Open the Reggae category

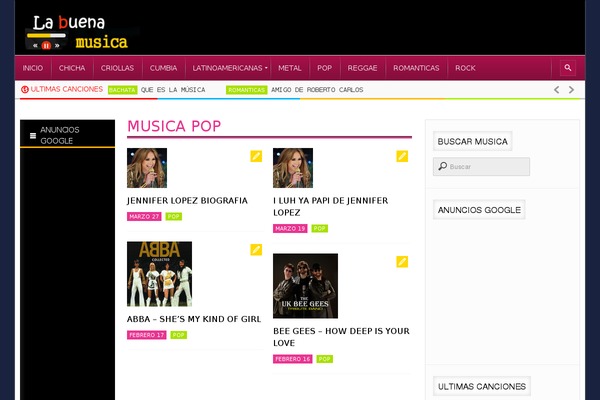(x=362, y=68)
